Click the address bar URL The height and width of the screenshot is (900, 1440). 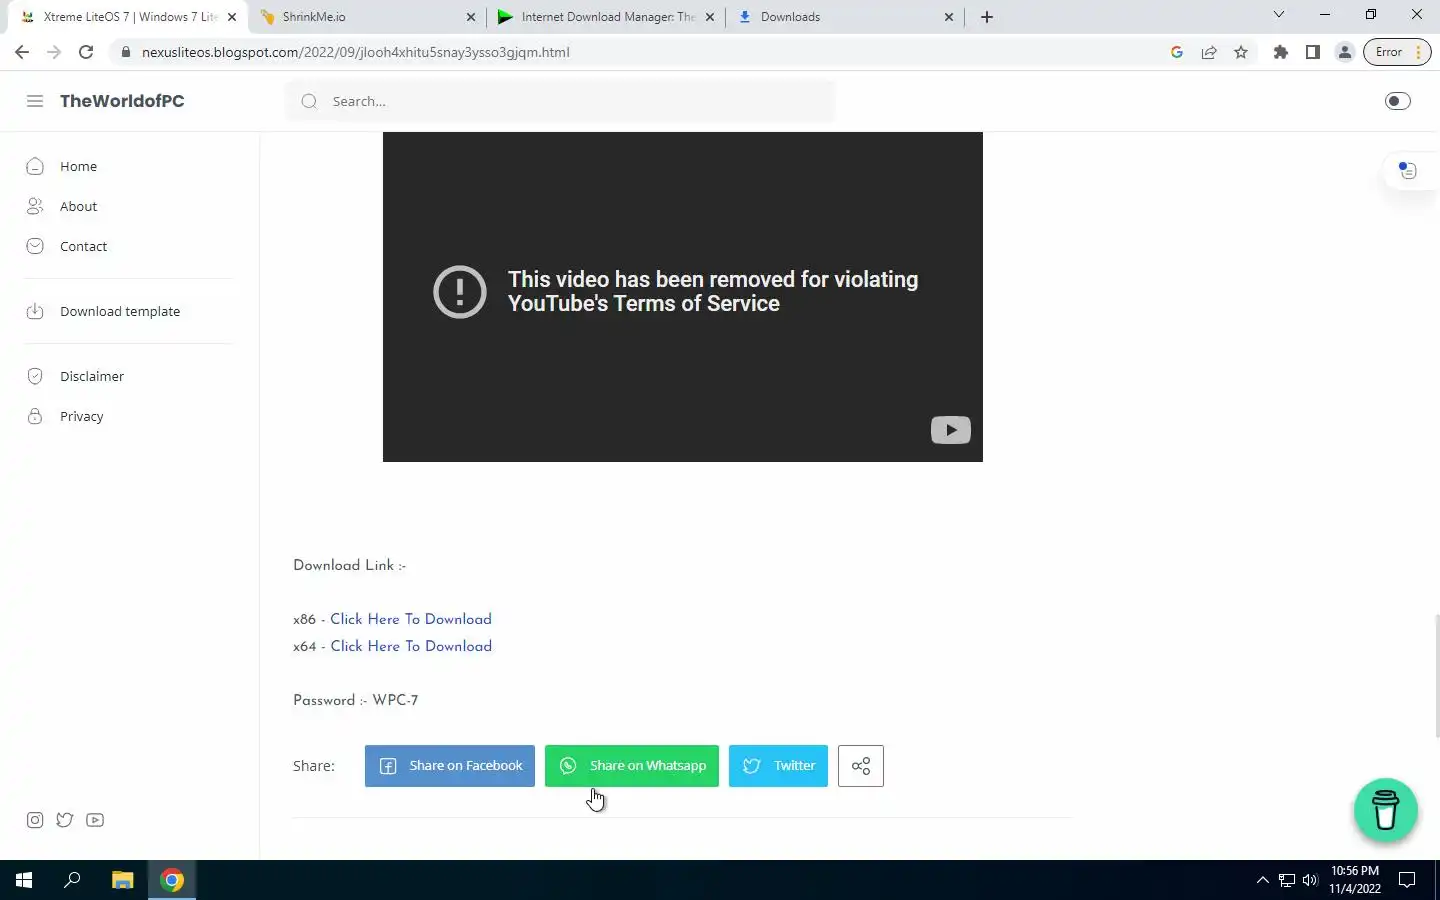click(x=356, y=52)
